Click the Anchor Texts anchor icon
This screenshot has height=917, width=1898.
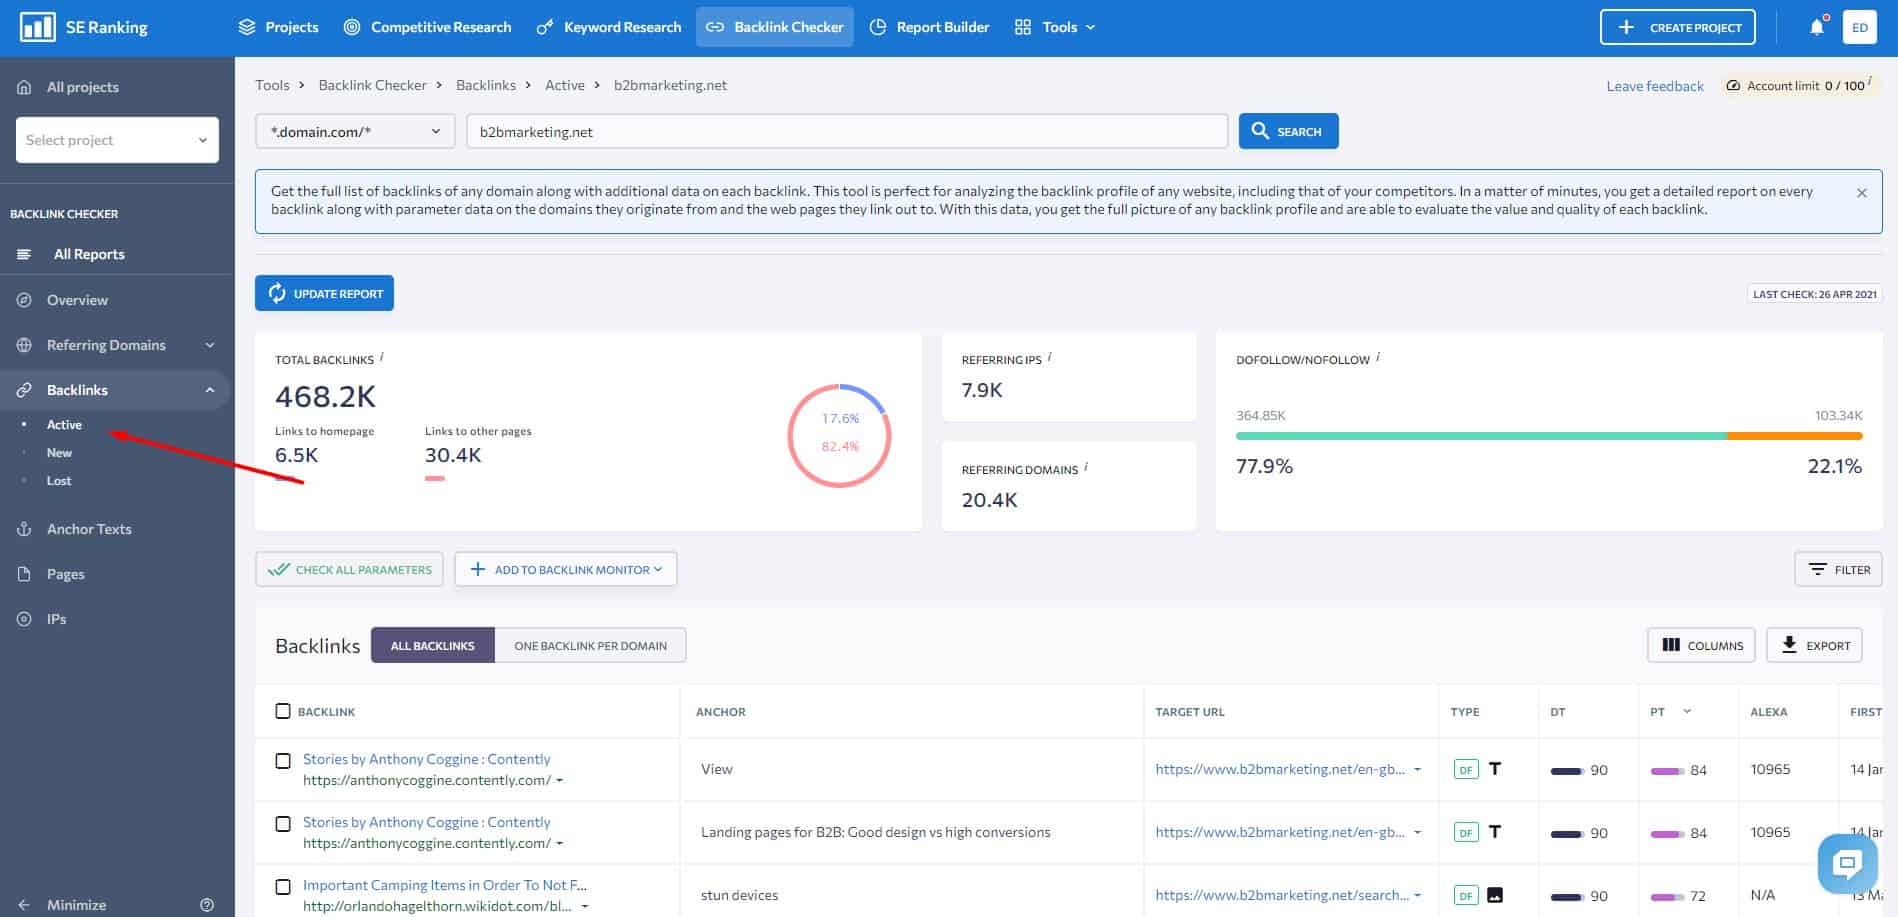click(24, 529)
